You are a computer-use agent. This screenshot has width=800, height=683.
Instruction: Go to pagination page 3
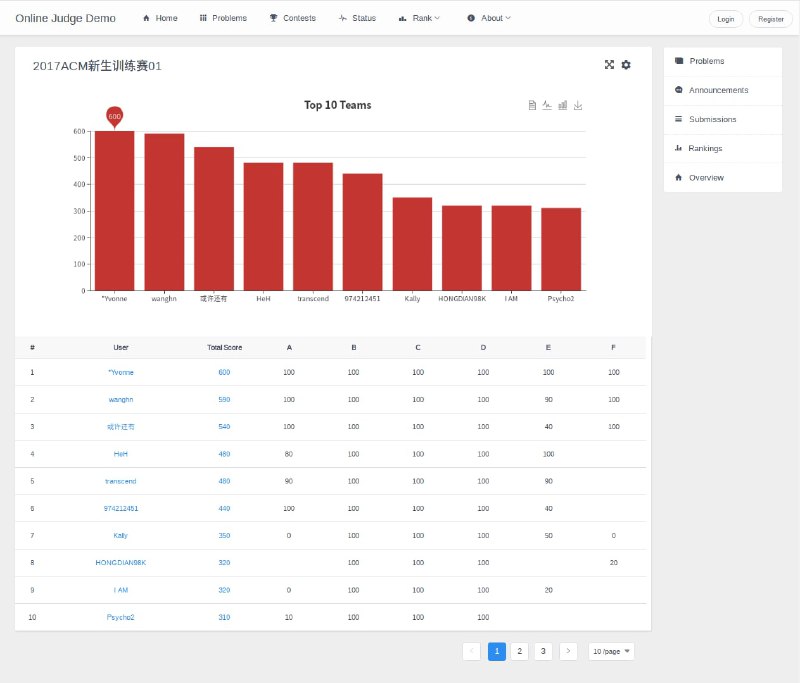point(543,651)
